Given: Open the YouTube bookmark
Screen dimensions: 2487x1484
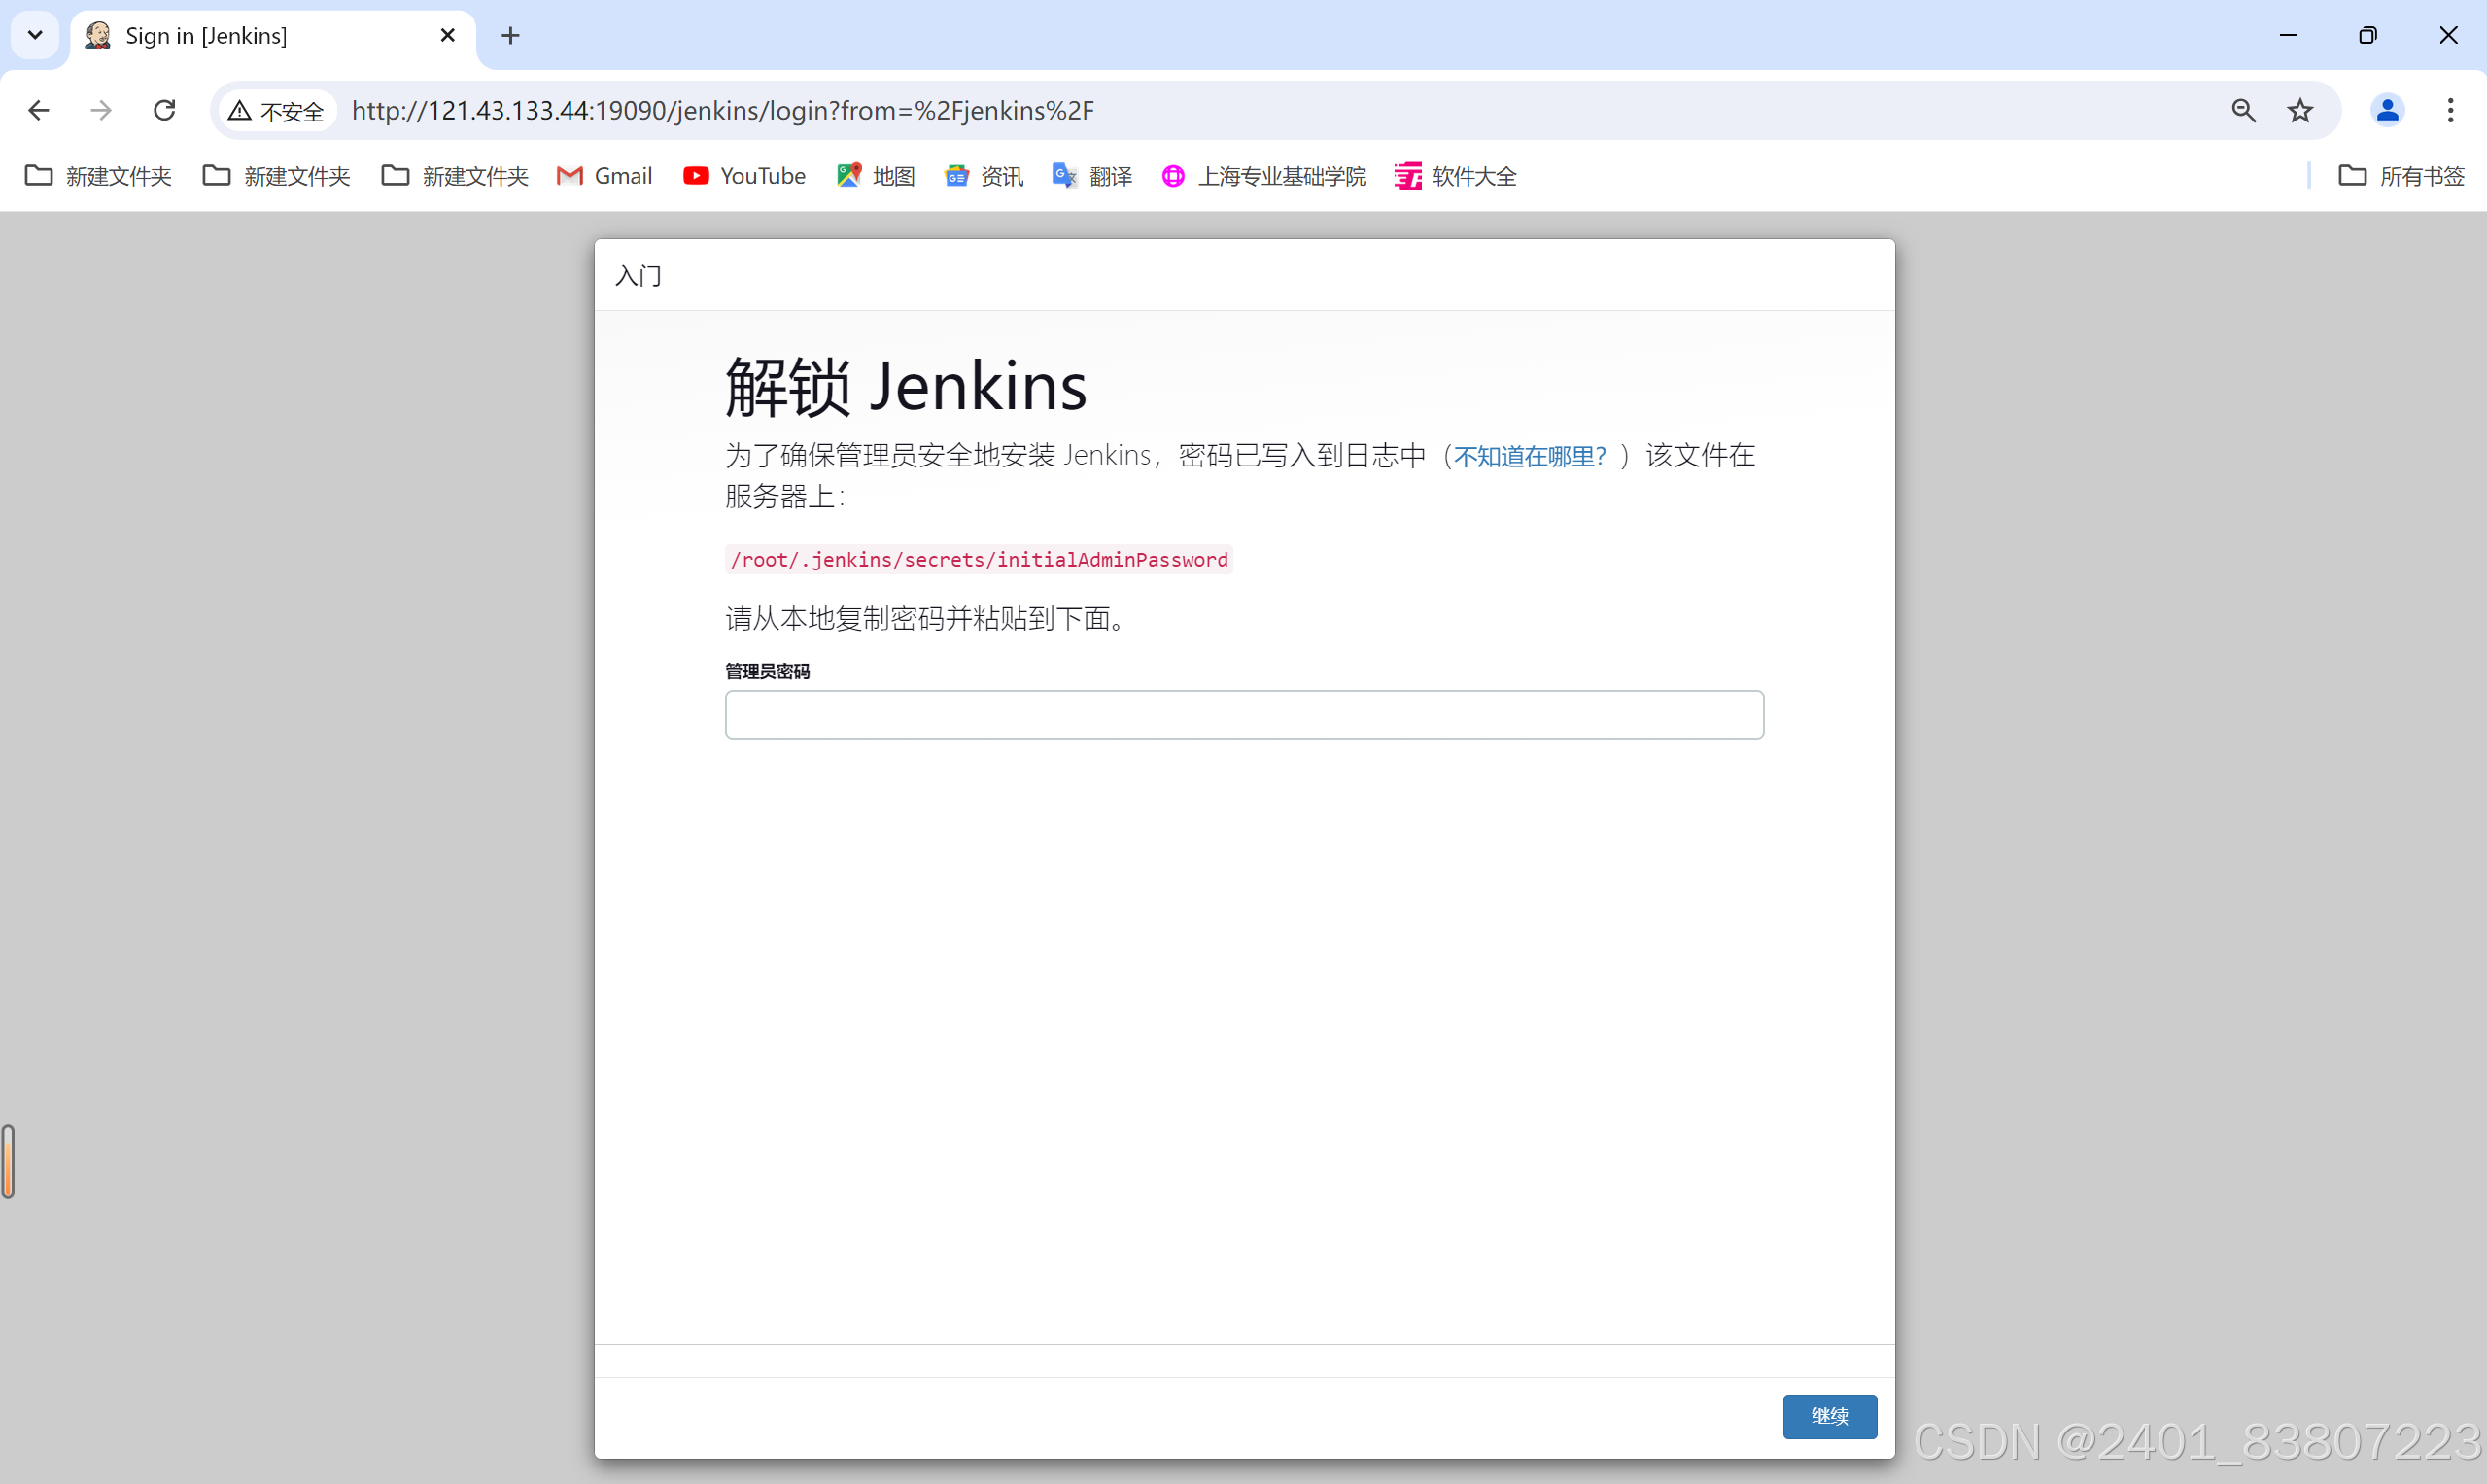Looking at the screenshot, I should [744, 175].
